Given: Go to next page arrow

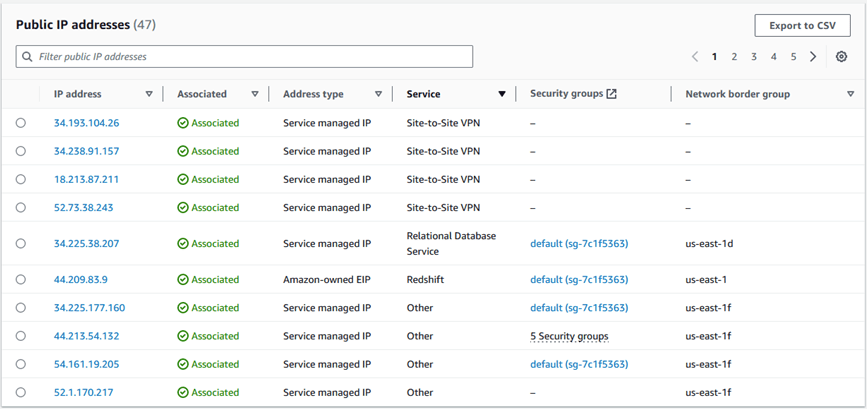Looking at the screenshot, I should coord(813,57).
